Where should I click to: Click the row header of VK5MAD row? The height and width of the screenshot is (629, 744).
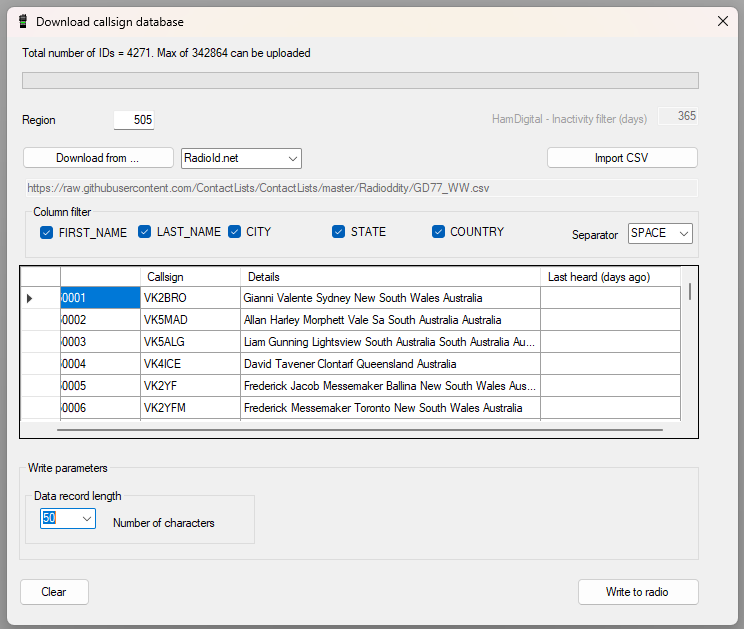pos(41,320)
